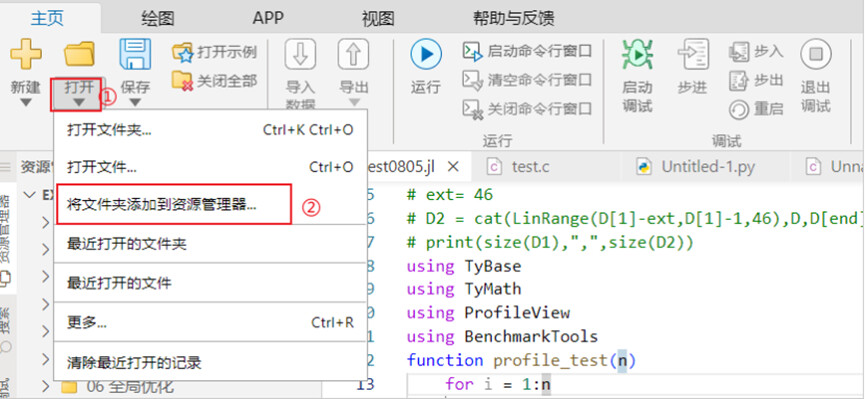Click code line using BenchmarkTools

point(502,336)
